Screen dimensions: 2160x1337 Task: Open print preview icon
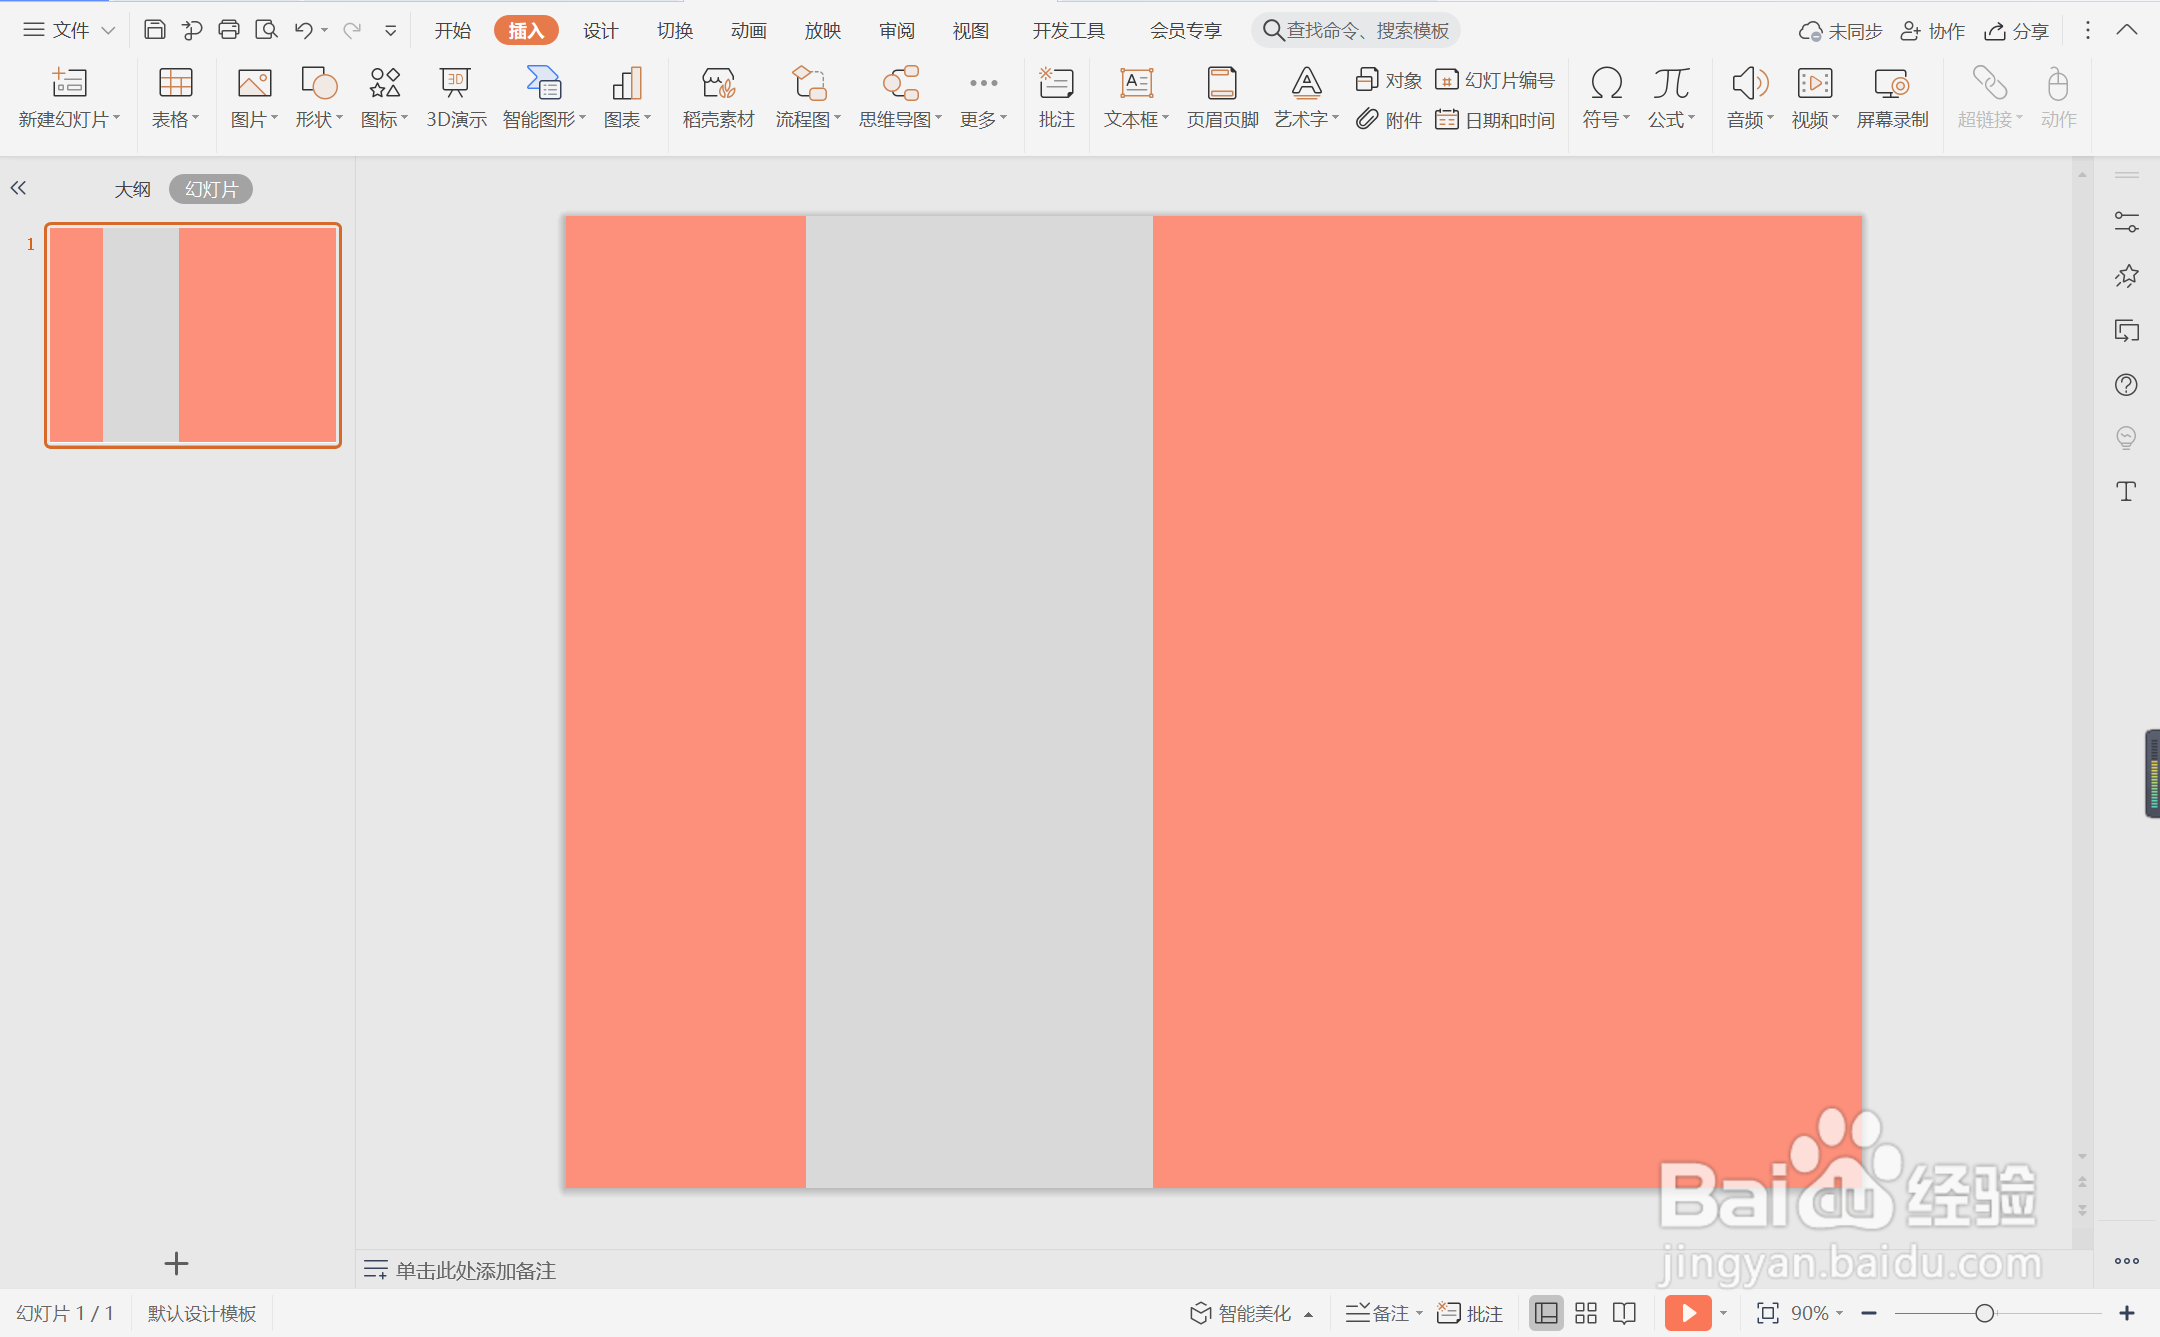(266, 30)
